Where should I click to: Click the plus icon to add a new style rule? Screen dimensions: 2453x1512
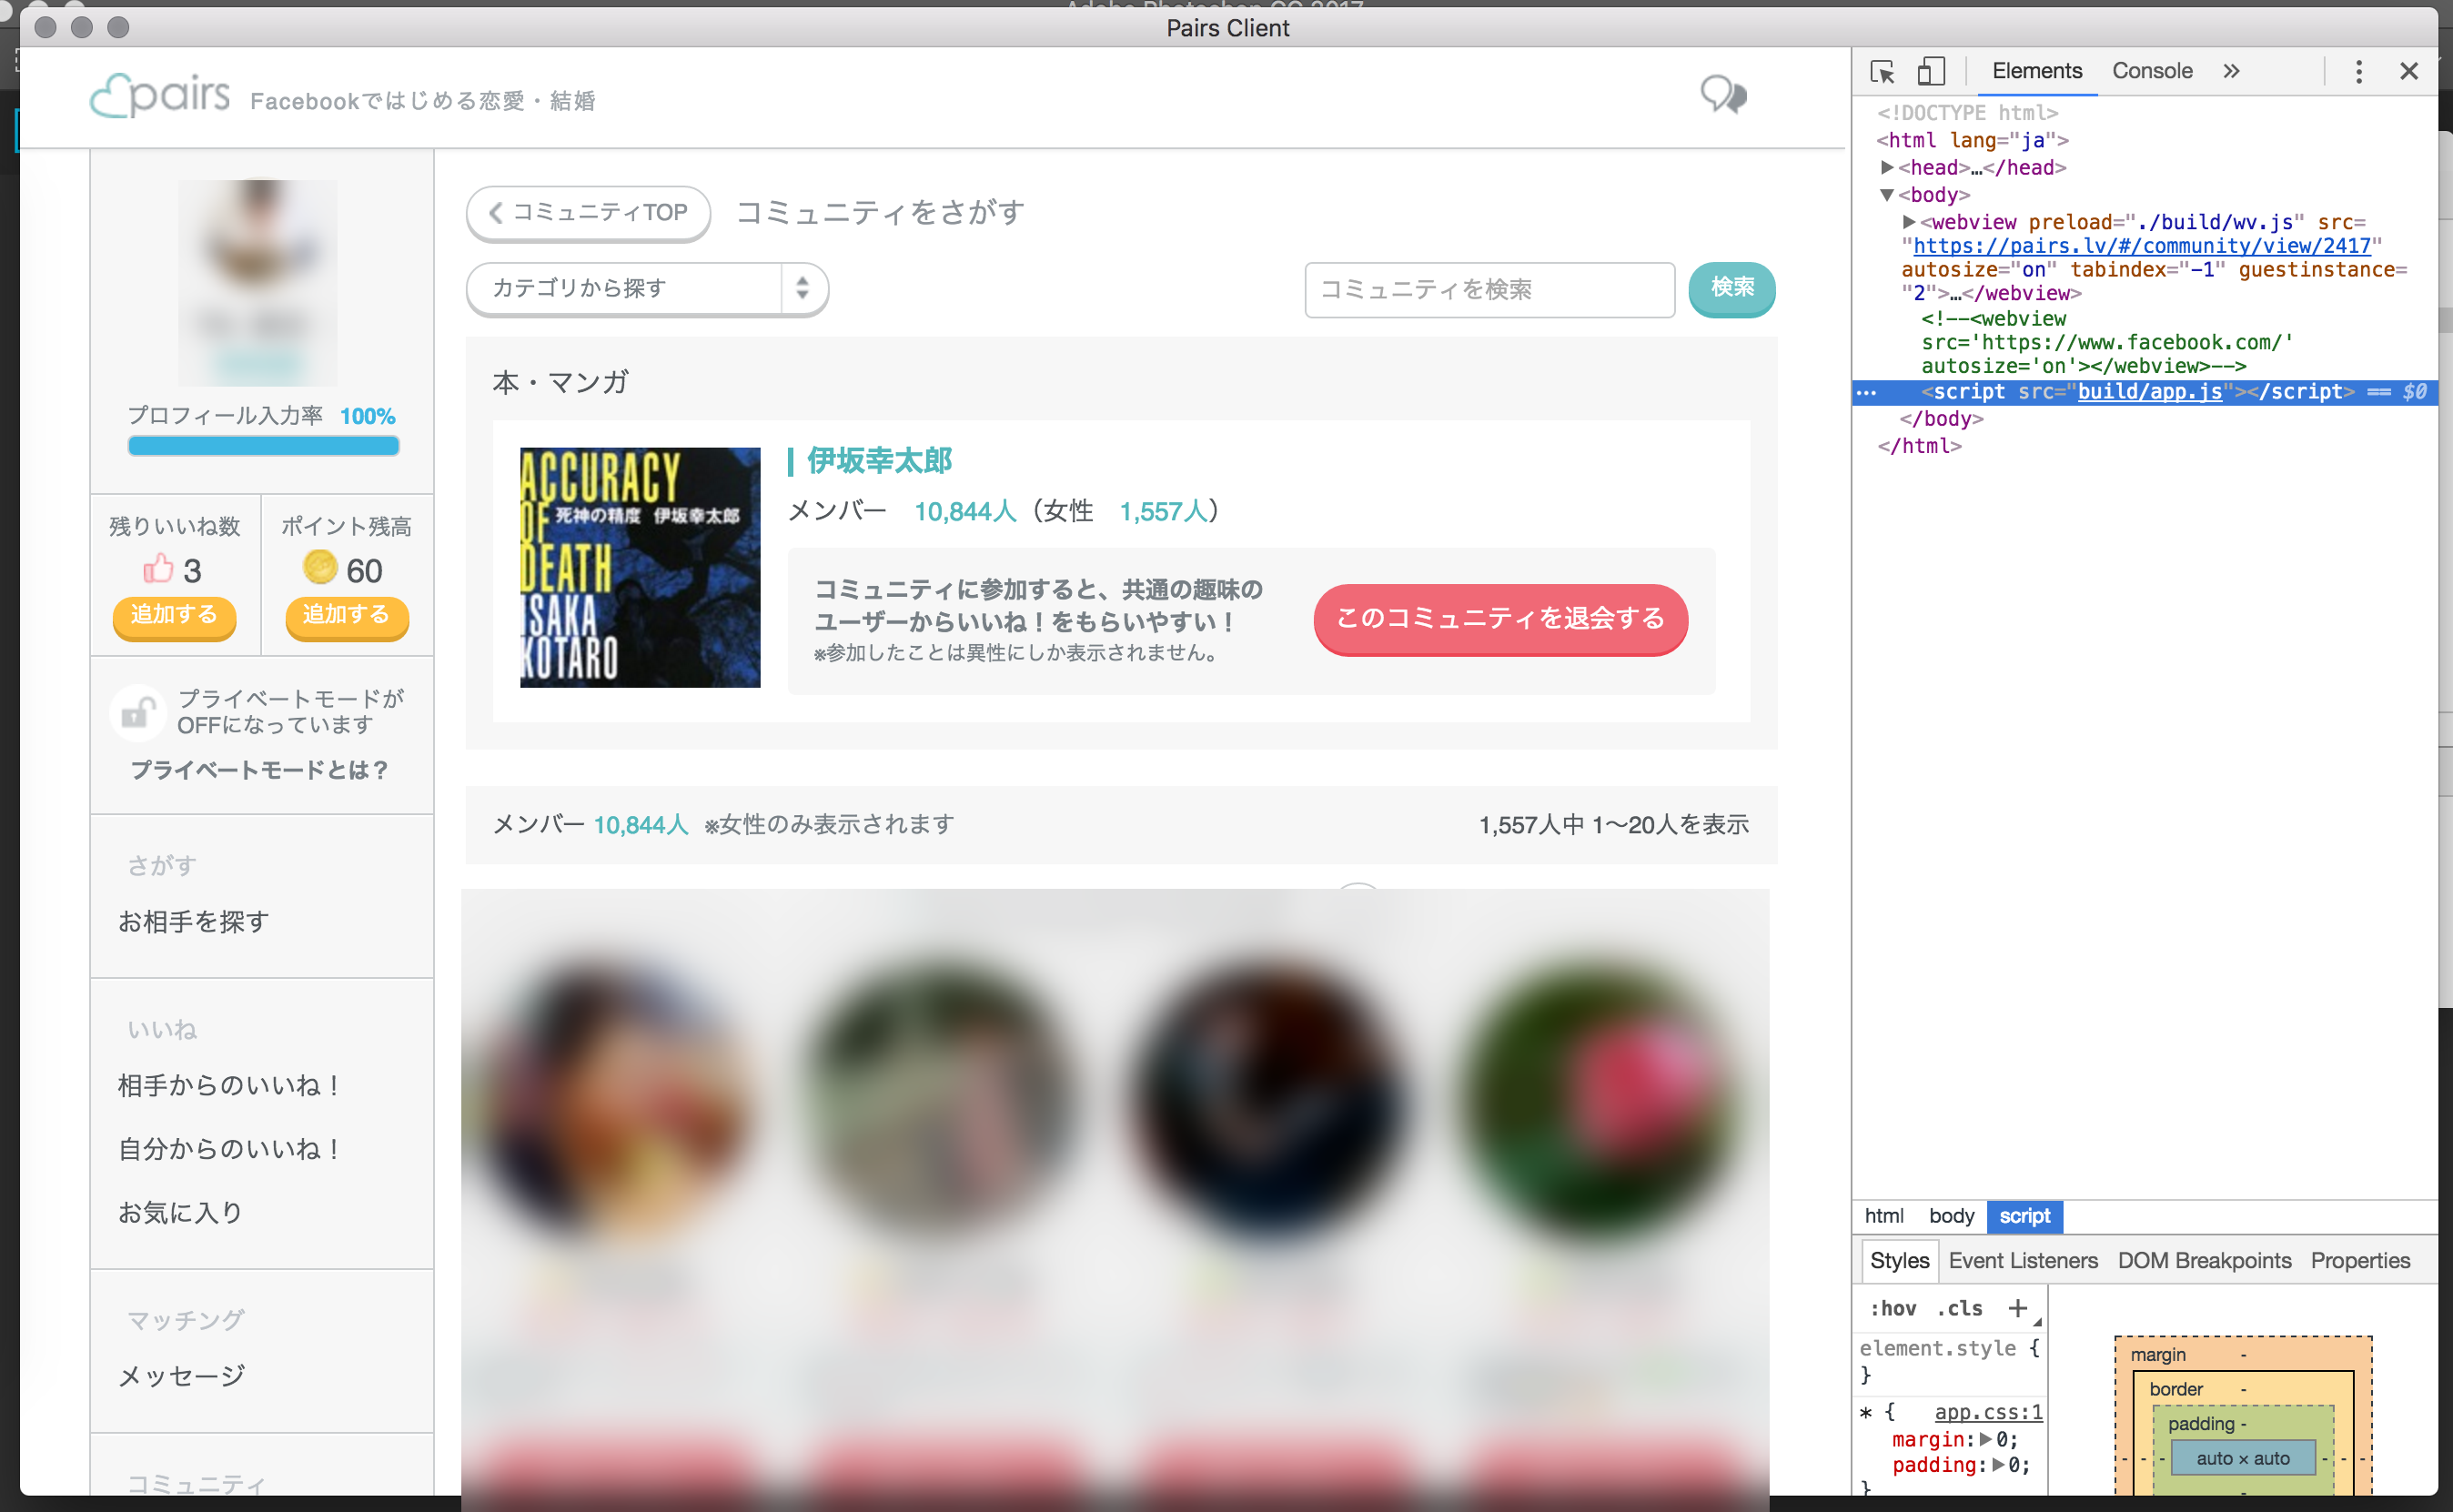tap(2017, 1308)
